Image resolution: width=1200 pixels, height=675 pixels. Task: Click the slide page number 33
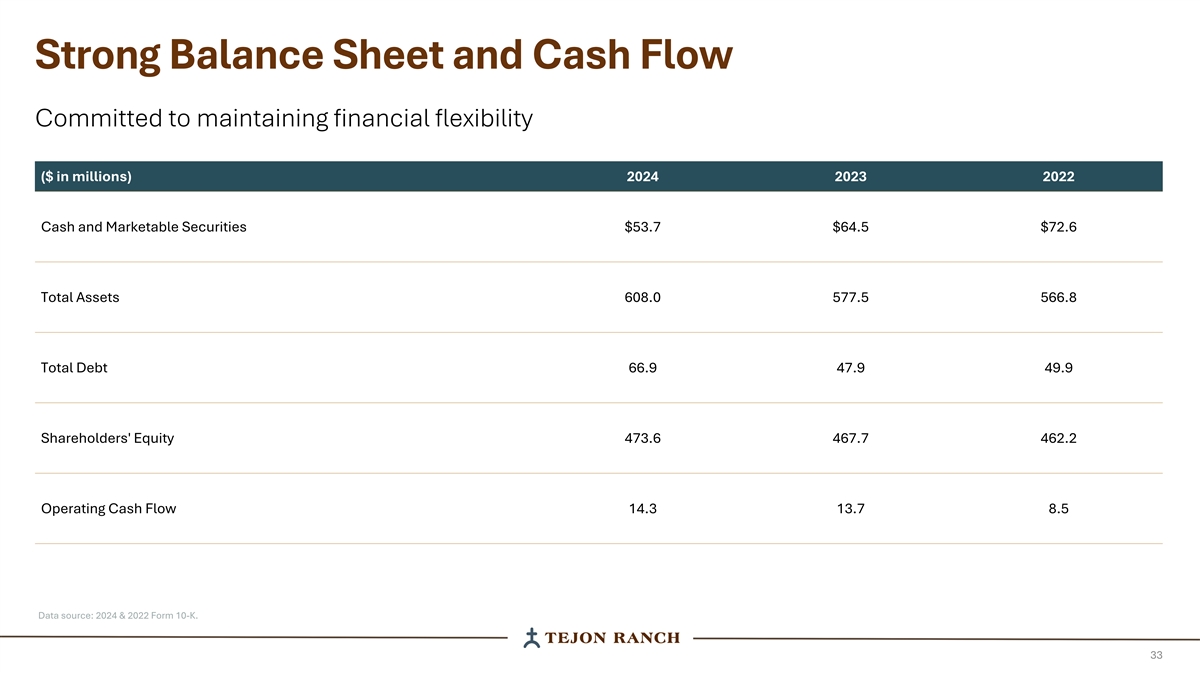(1156, 655)
